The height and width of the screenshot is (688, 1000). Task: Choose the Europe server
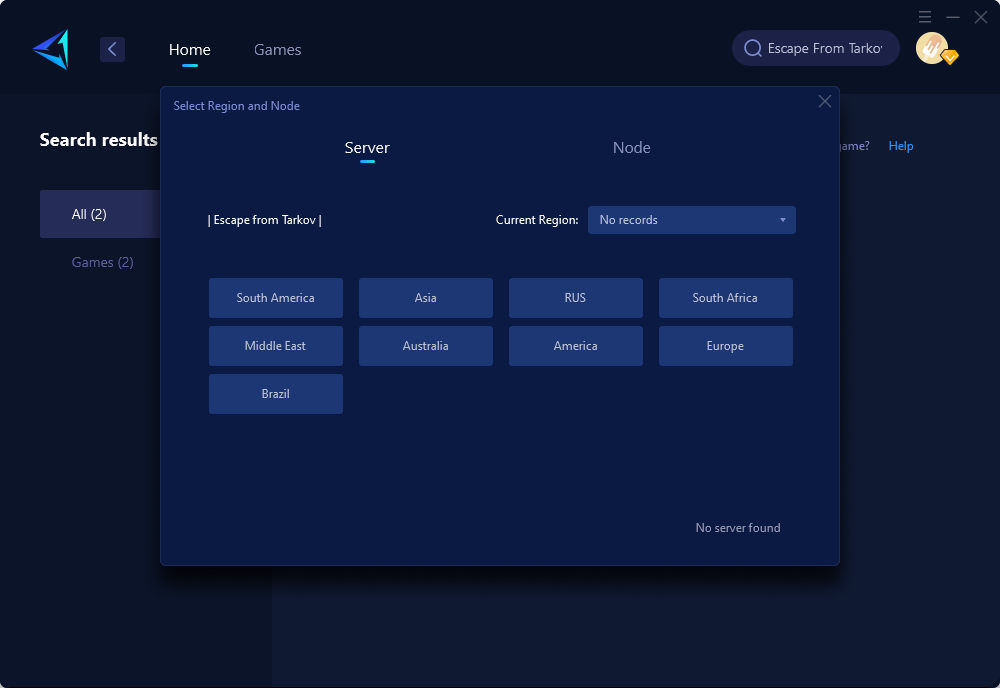pyautogui.click(x=725, y=346)
